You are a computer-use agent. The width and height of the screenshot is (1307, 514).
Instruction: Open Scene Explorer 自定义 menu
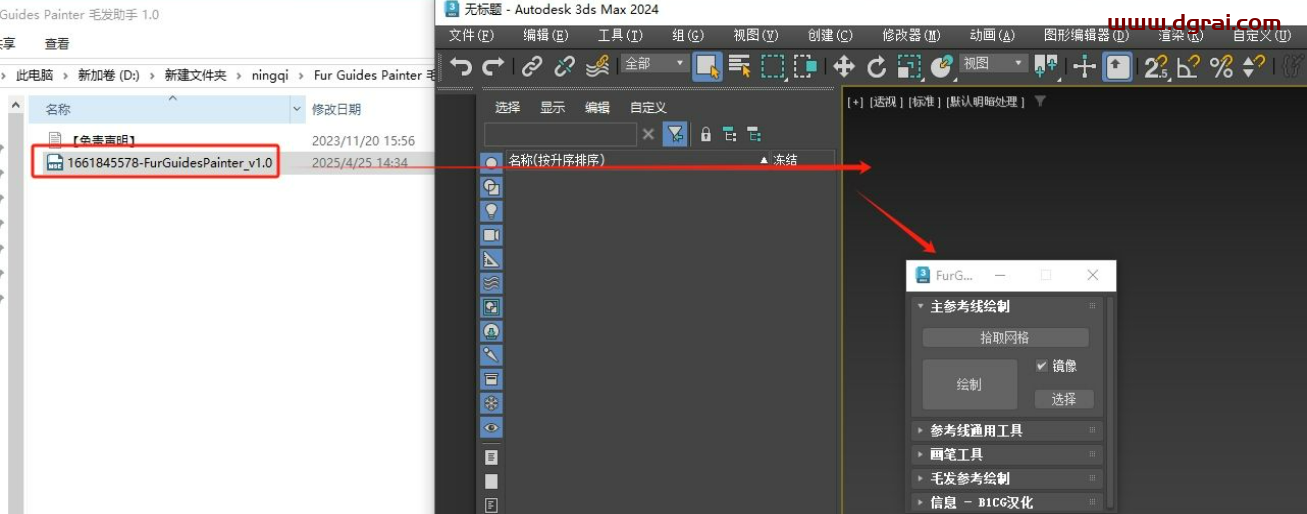pos(648,108)
